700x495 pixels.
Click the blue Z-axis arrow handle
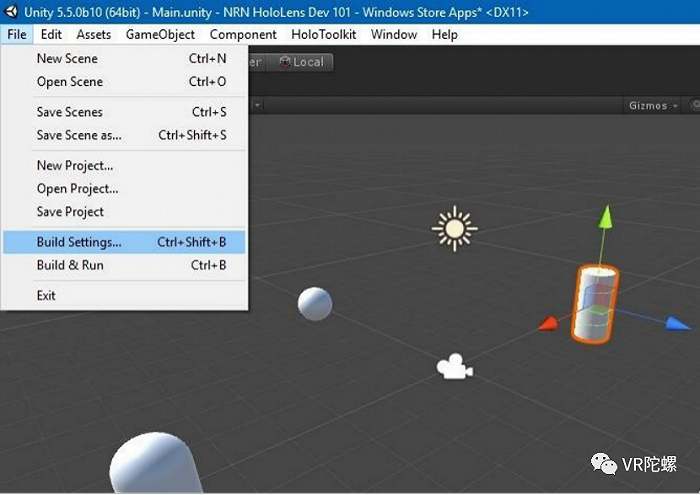click(678, 323)
